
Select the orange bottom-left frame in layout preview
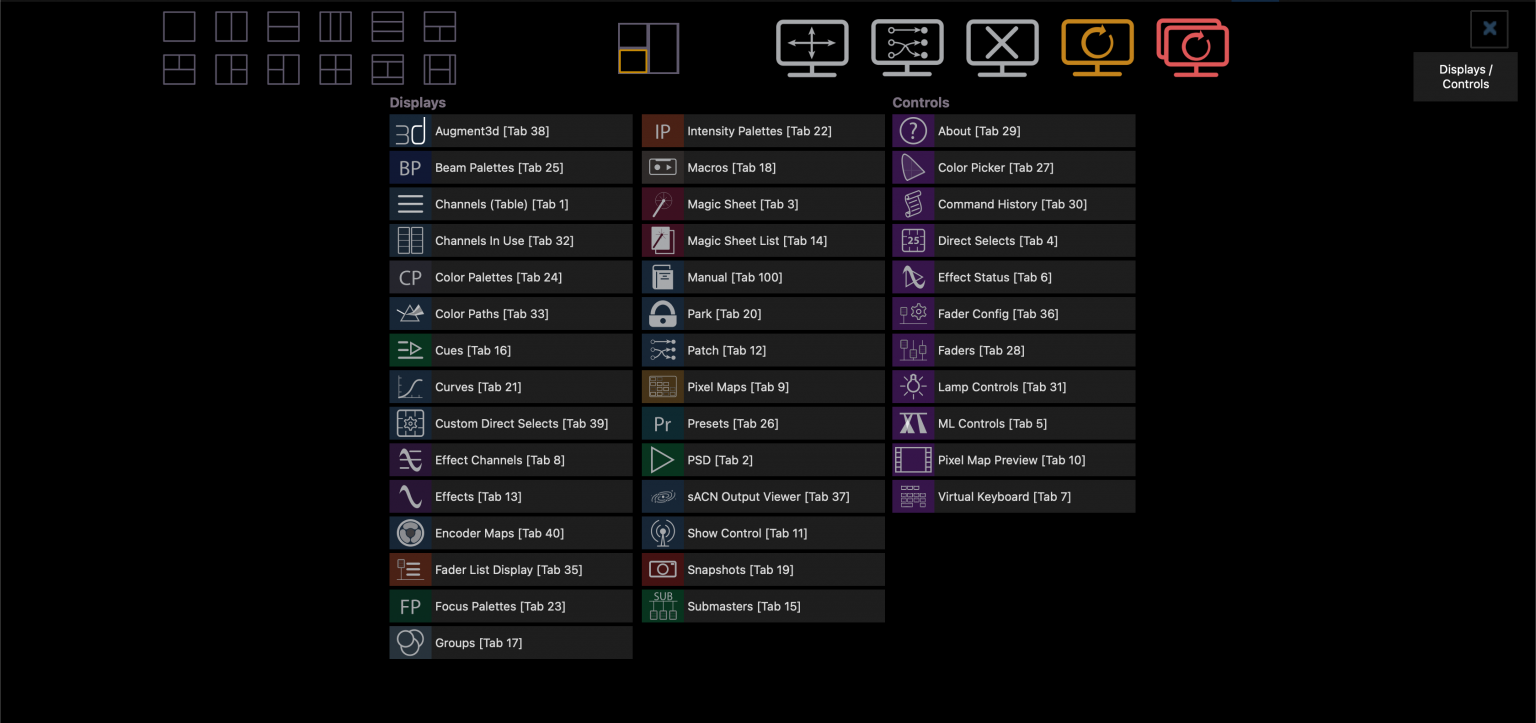point(633,61)
